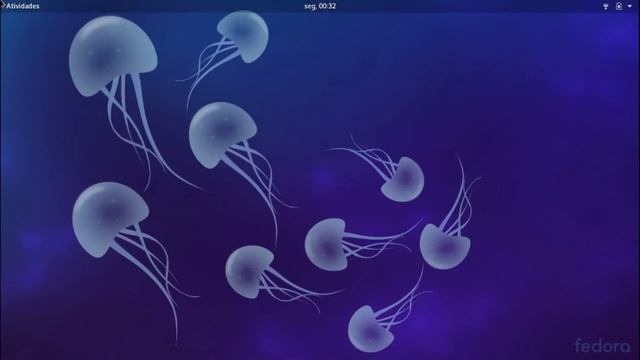Click the battery status icon
This screenshot has width=640, height=360.
click(619, 6)
